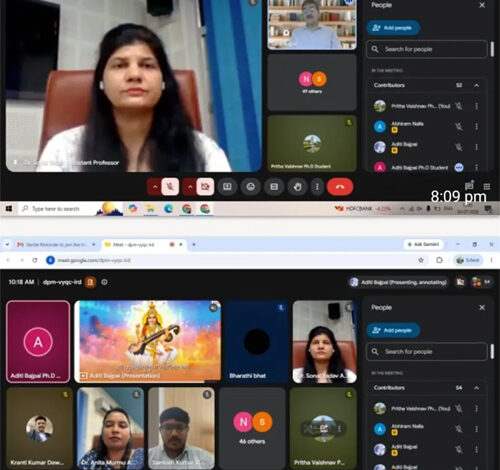Open more options for Pritha Vaishnav (You) upper row
The image size is (500, 470).
[476, 106]
